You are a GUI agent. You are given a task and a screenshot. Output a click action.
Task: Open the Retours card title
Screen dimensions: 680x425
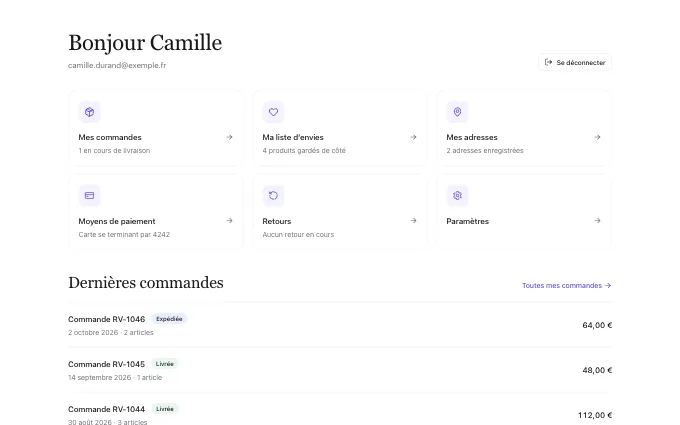coord(277,221)
